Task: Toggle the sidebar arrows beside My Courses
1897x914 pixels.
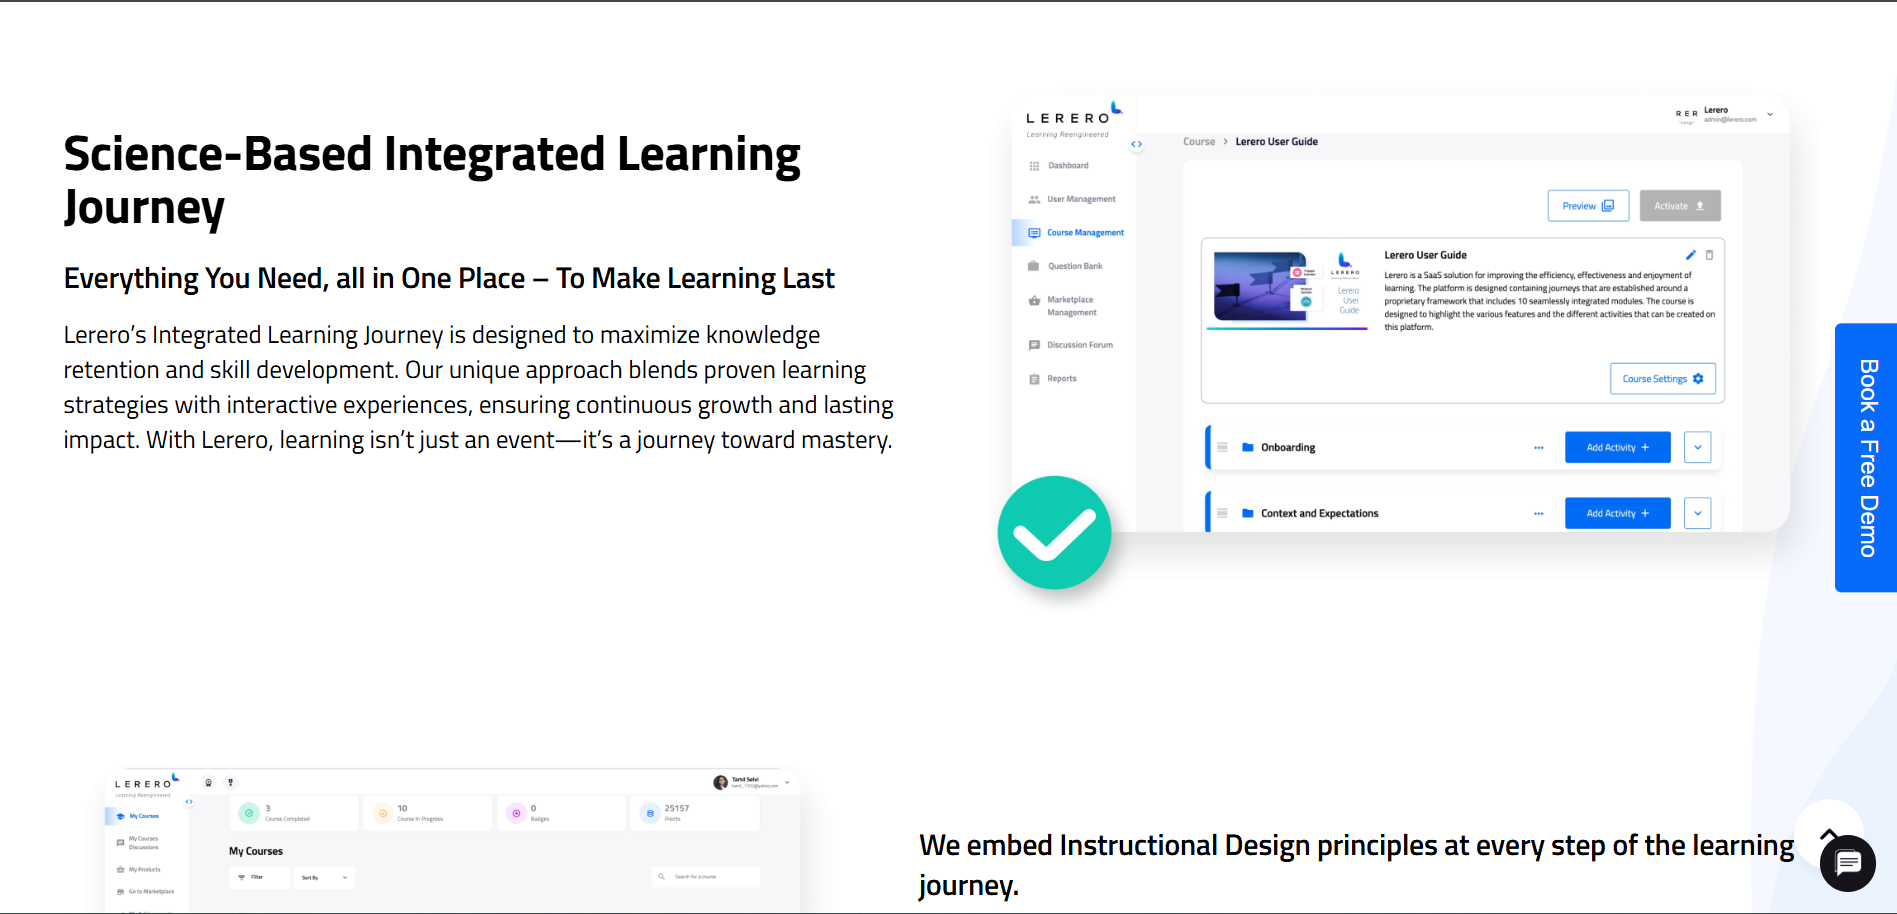Action: point(189,802)
